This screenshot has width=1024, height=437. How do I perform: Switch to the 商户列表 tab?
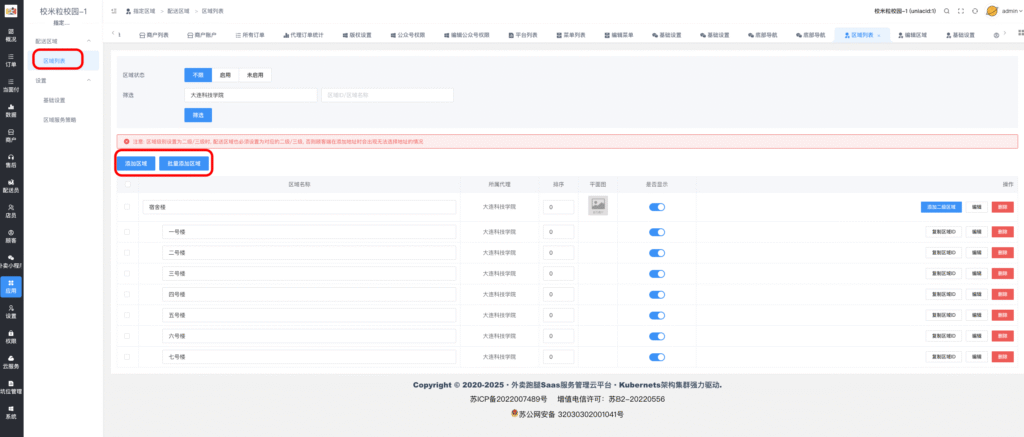[x=154, y=35]
